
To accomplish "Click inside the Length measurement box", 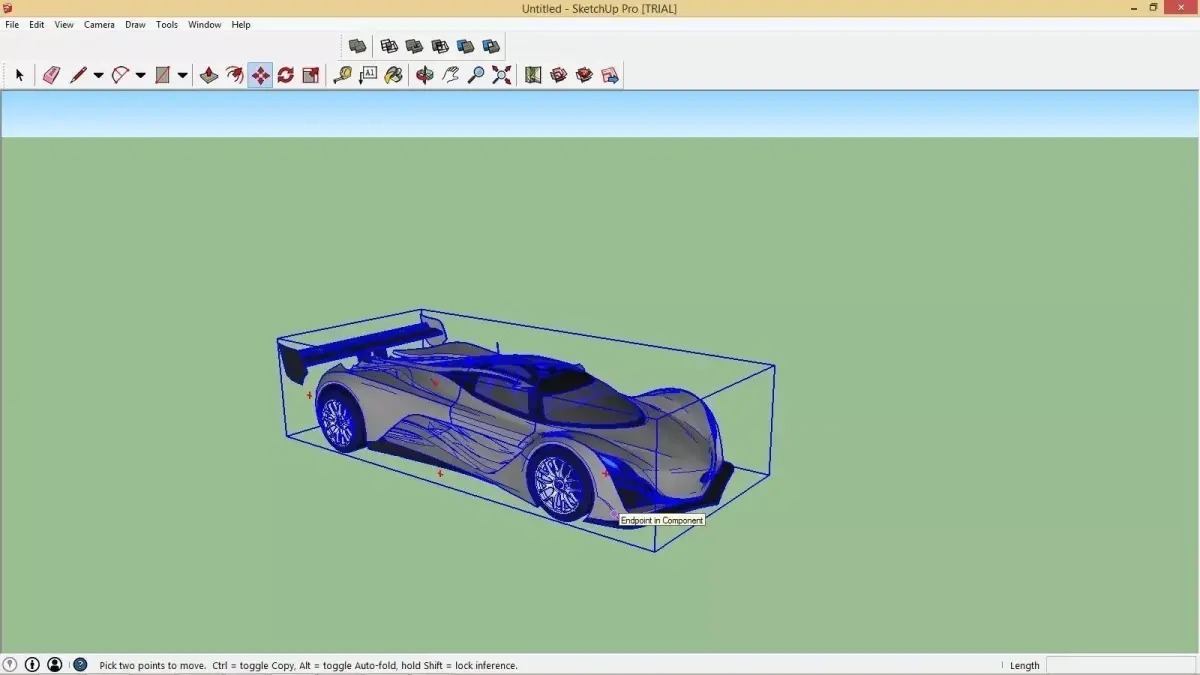I will coord(1120,664).
